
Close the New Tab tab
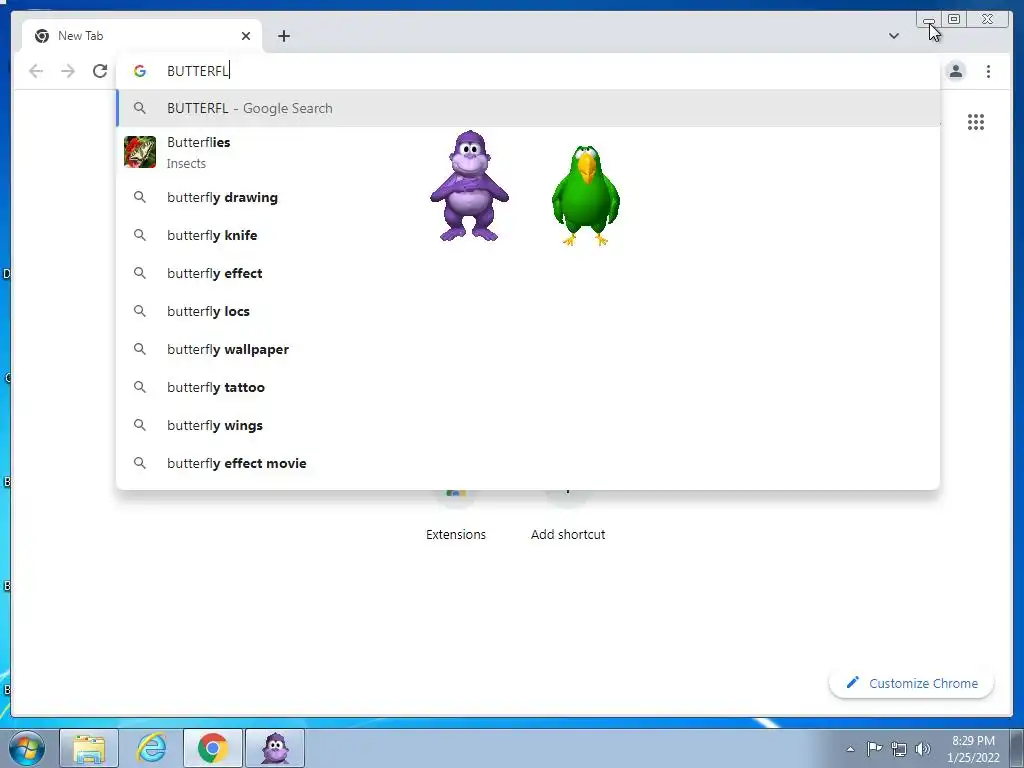(246, 36)
